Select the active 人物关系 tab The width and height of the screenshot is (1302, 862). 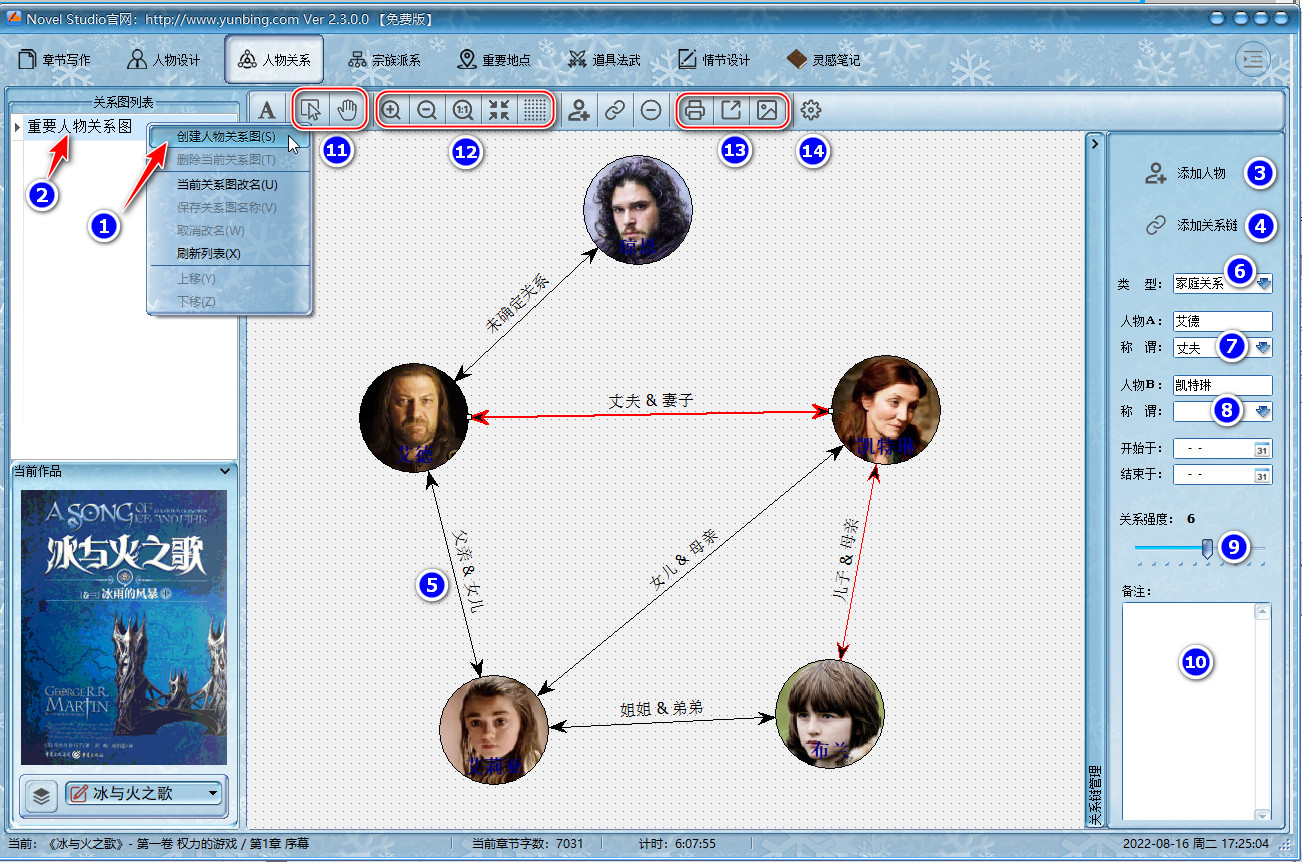tap(274, 60)
